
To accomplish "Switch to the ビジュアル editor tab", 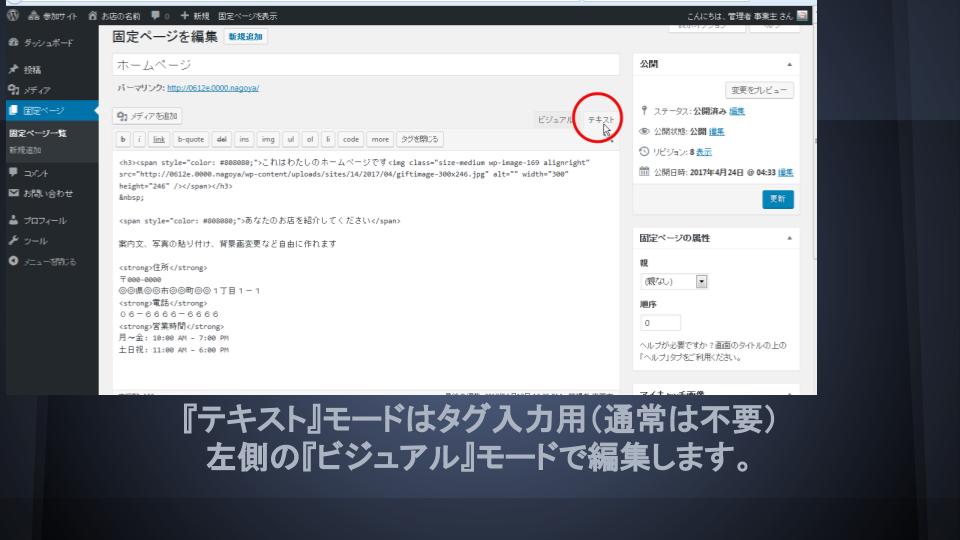I will [555, 119].
